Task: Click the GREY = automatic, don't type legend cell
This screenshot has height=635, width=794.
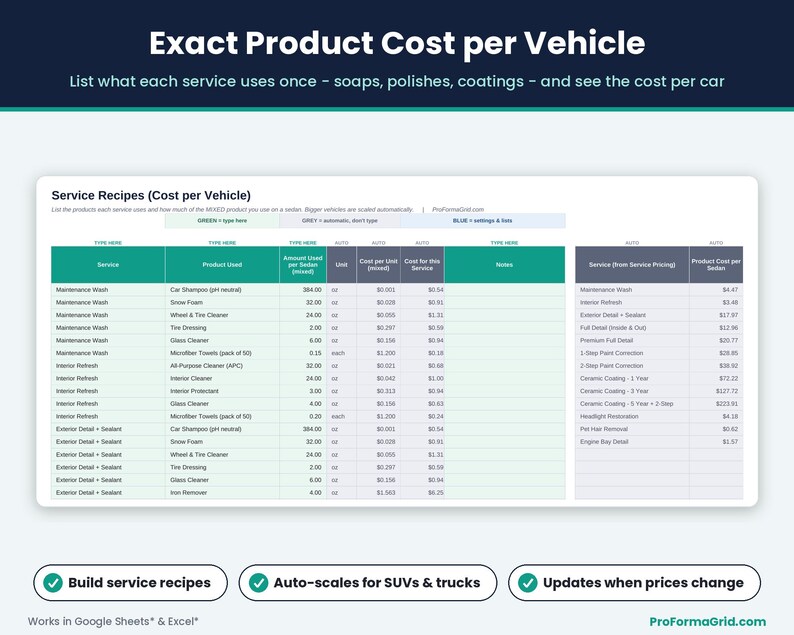Action: [x=340, y=221]
